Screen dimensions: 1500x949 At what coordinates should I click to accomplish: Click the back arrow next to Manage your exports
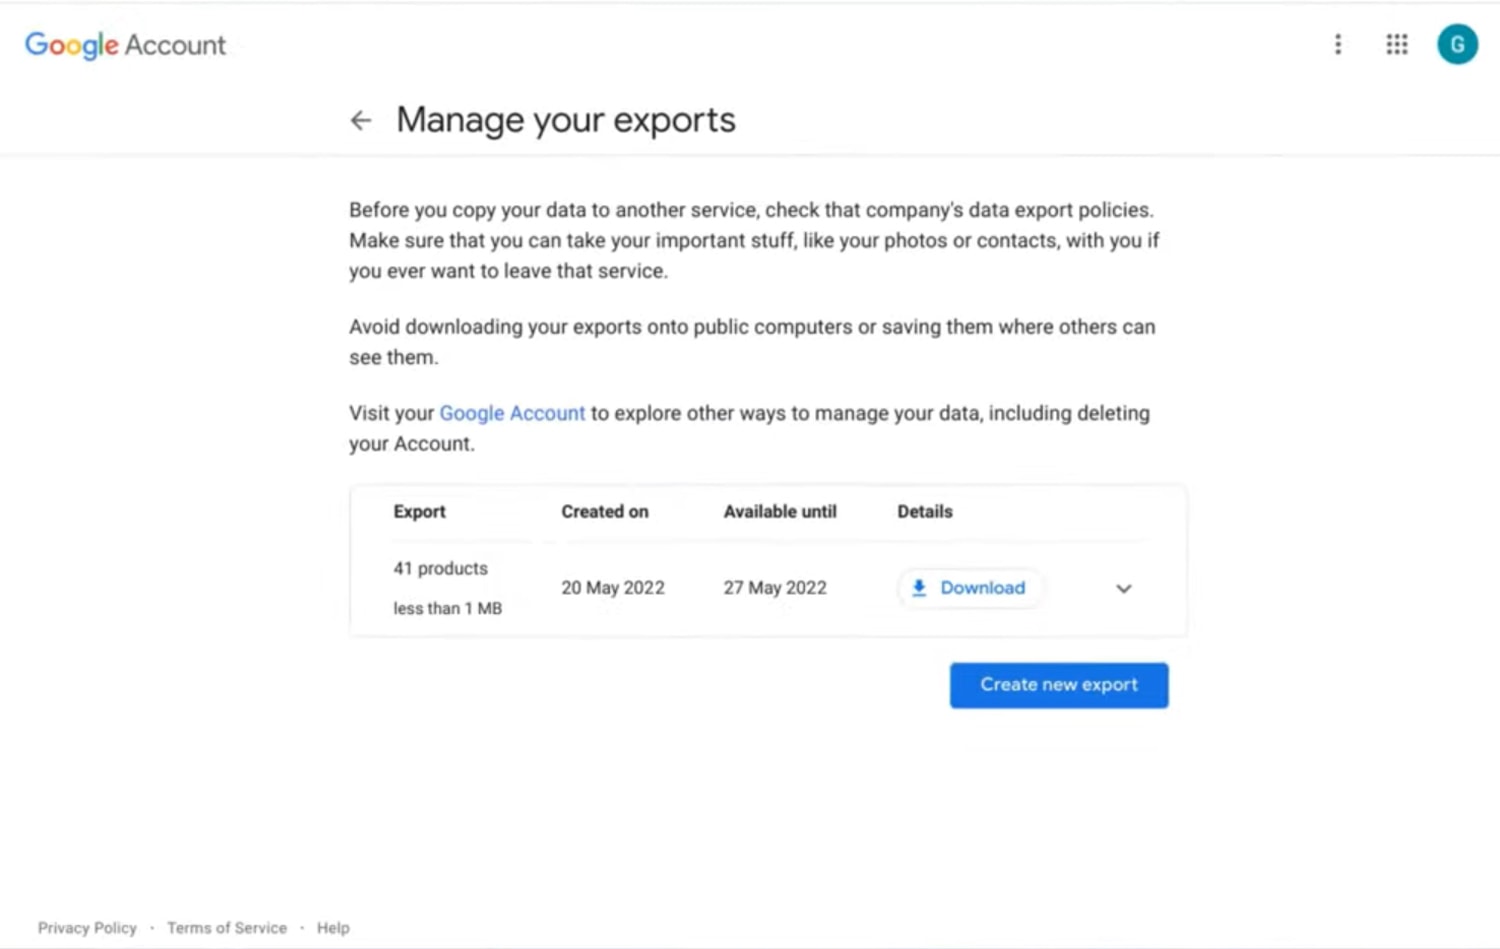click(x=361, y=120)
